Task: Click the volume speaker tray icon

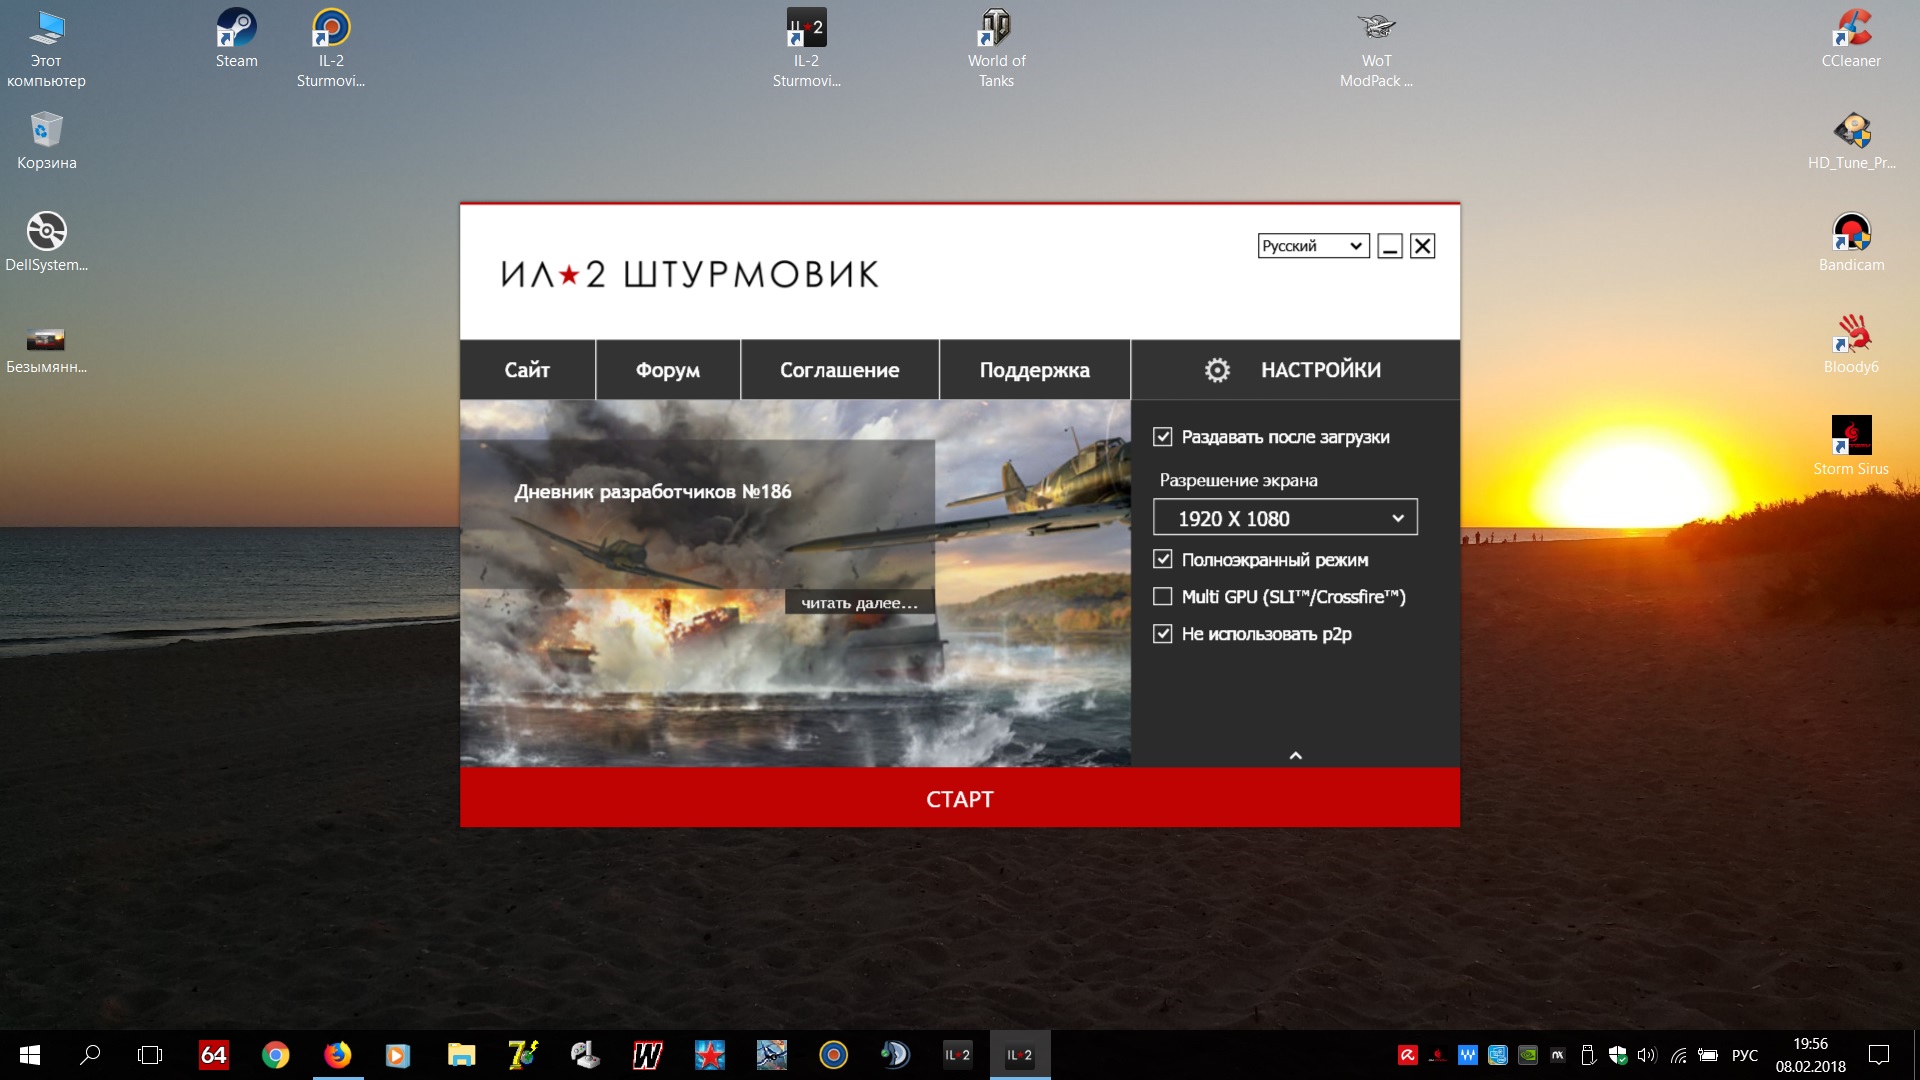Action: 1647,1055
